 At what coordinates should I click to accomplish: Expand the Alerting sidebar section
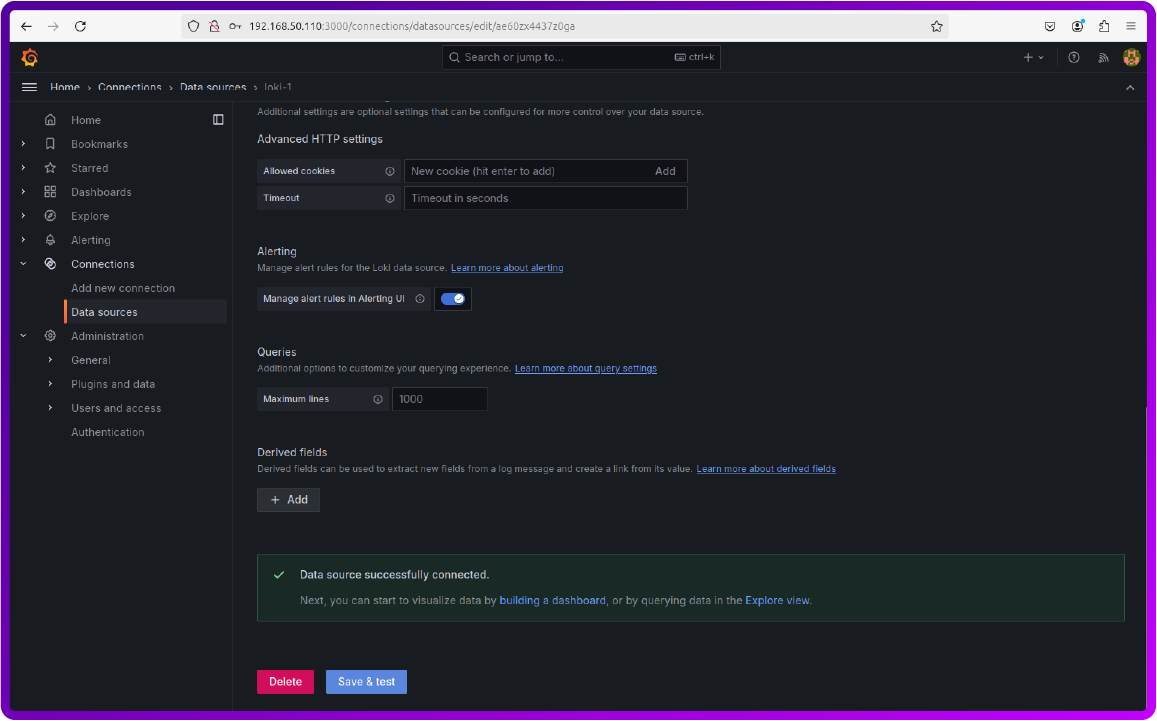[x=24, y=240]
